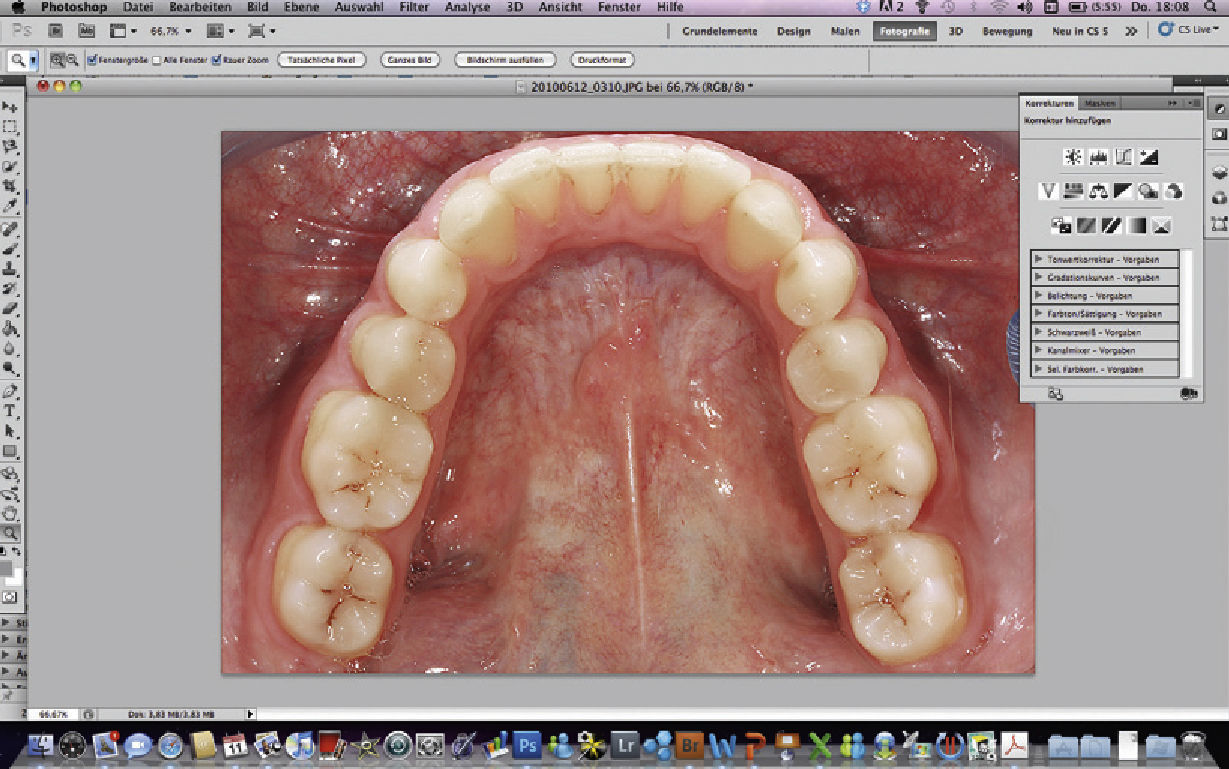Expand Tonwertkorrektur - Vorgaben presets
Viewport: 1229px width, 769px height.
(x=1039, y=260)
